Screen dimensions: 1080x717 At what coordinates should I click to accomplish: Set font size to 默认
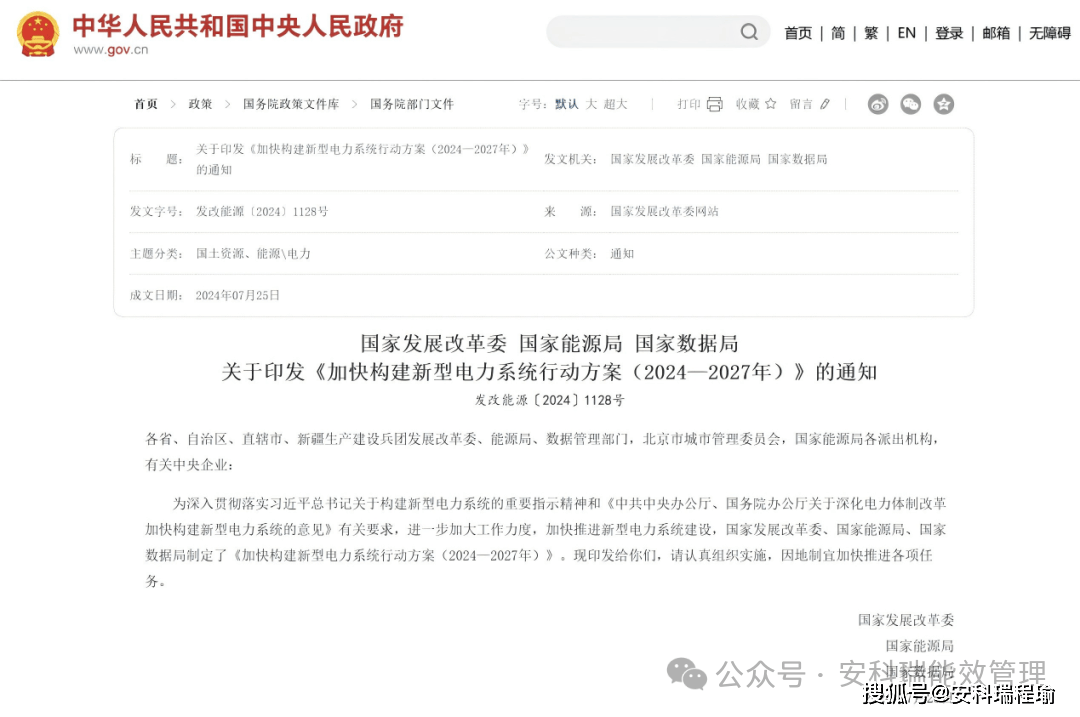[x=567, y=104]
